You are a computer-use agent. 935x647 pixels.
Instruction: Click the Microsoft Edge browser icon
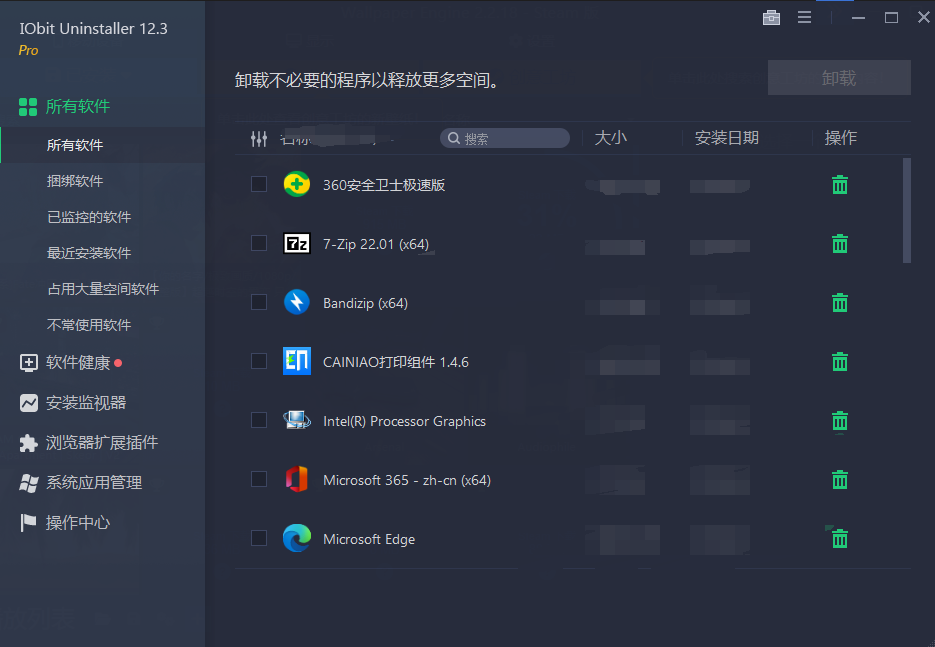click(x=296, y=538)
